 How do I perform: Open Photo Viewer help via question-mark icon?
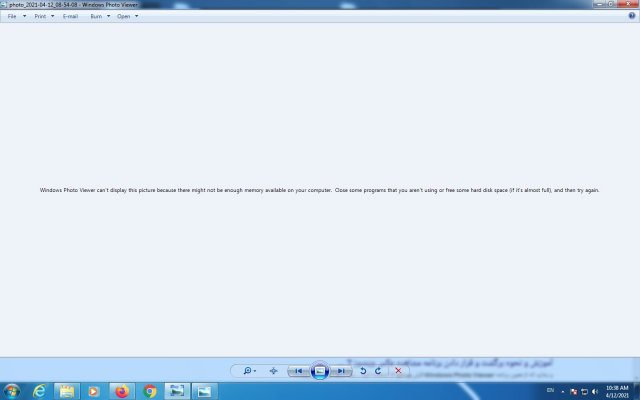[x=632, y=16]
